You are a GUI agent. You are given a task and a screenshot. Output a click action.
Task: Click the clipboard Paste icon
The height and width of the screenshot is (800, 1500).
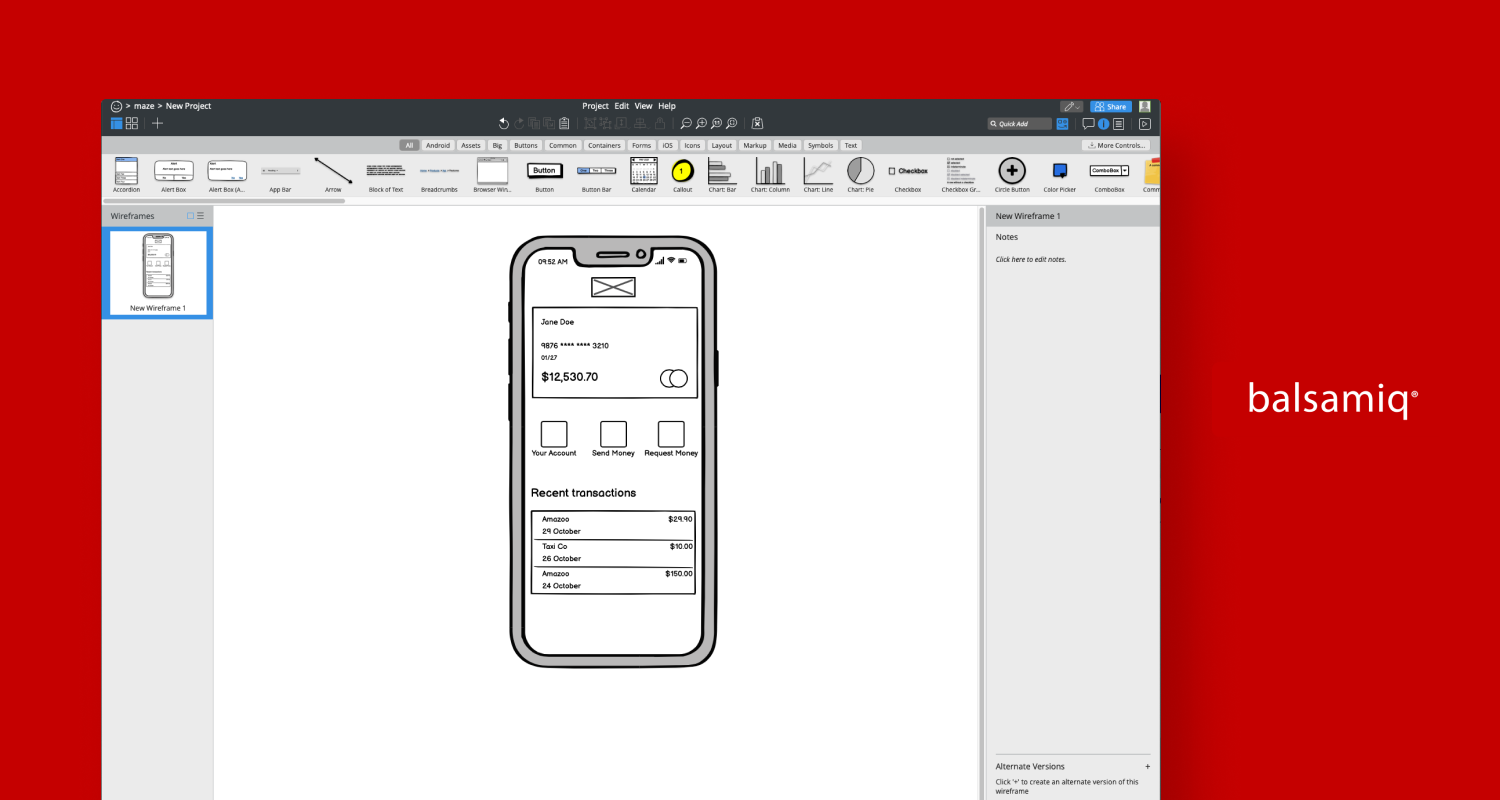coord(564,123)
